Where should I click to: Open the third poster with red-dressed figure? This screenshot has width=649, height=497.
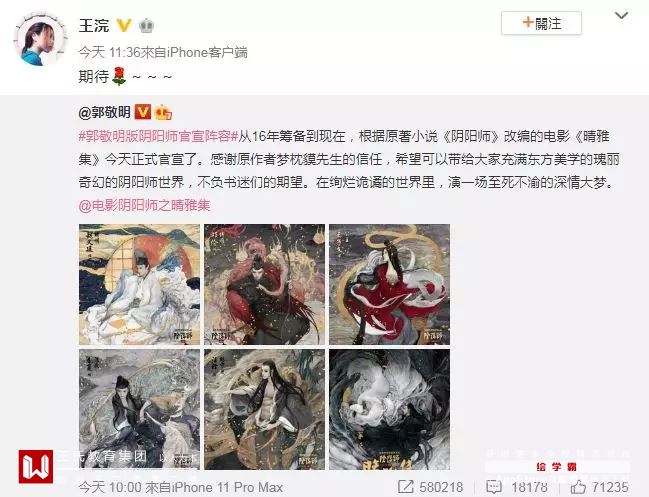(389, 284)
